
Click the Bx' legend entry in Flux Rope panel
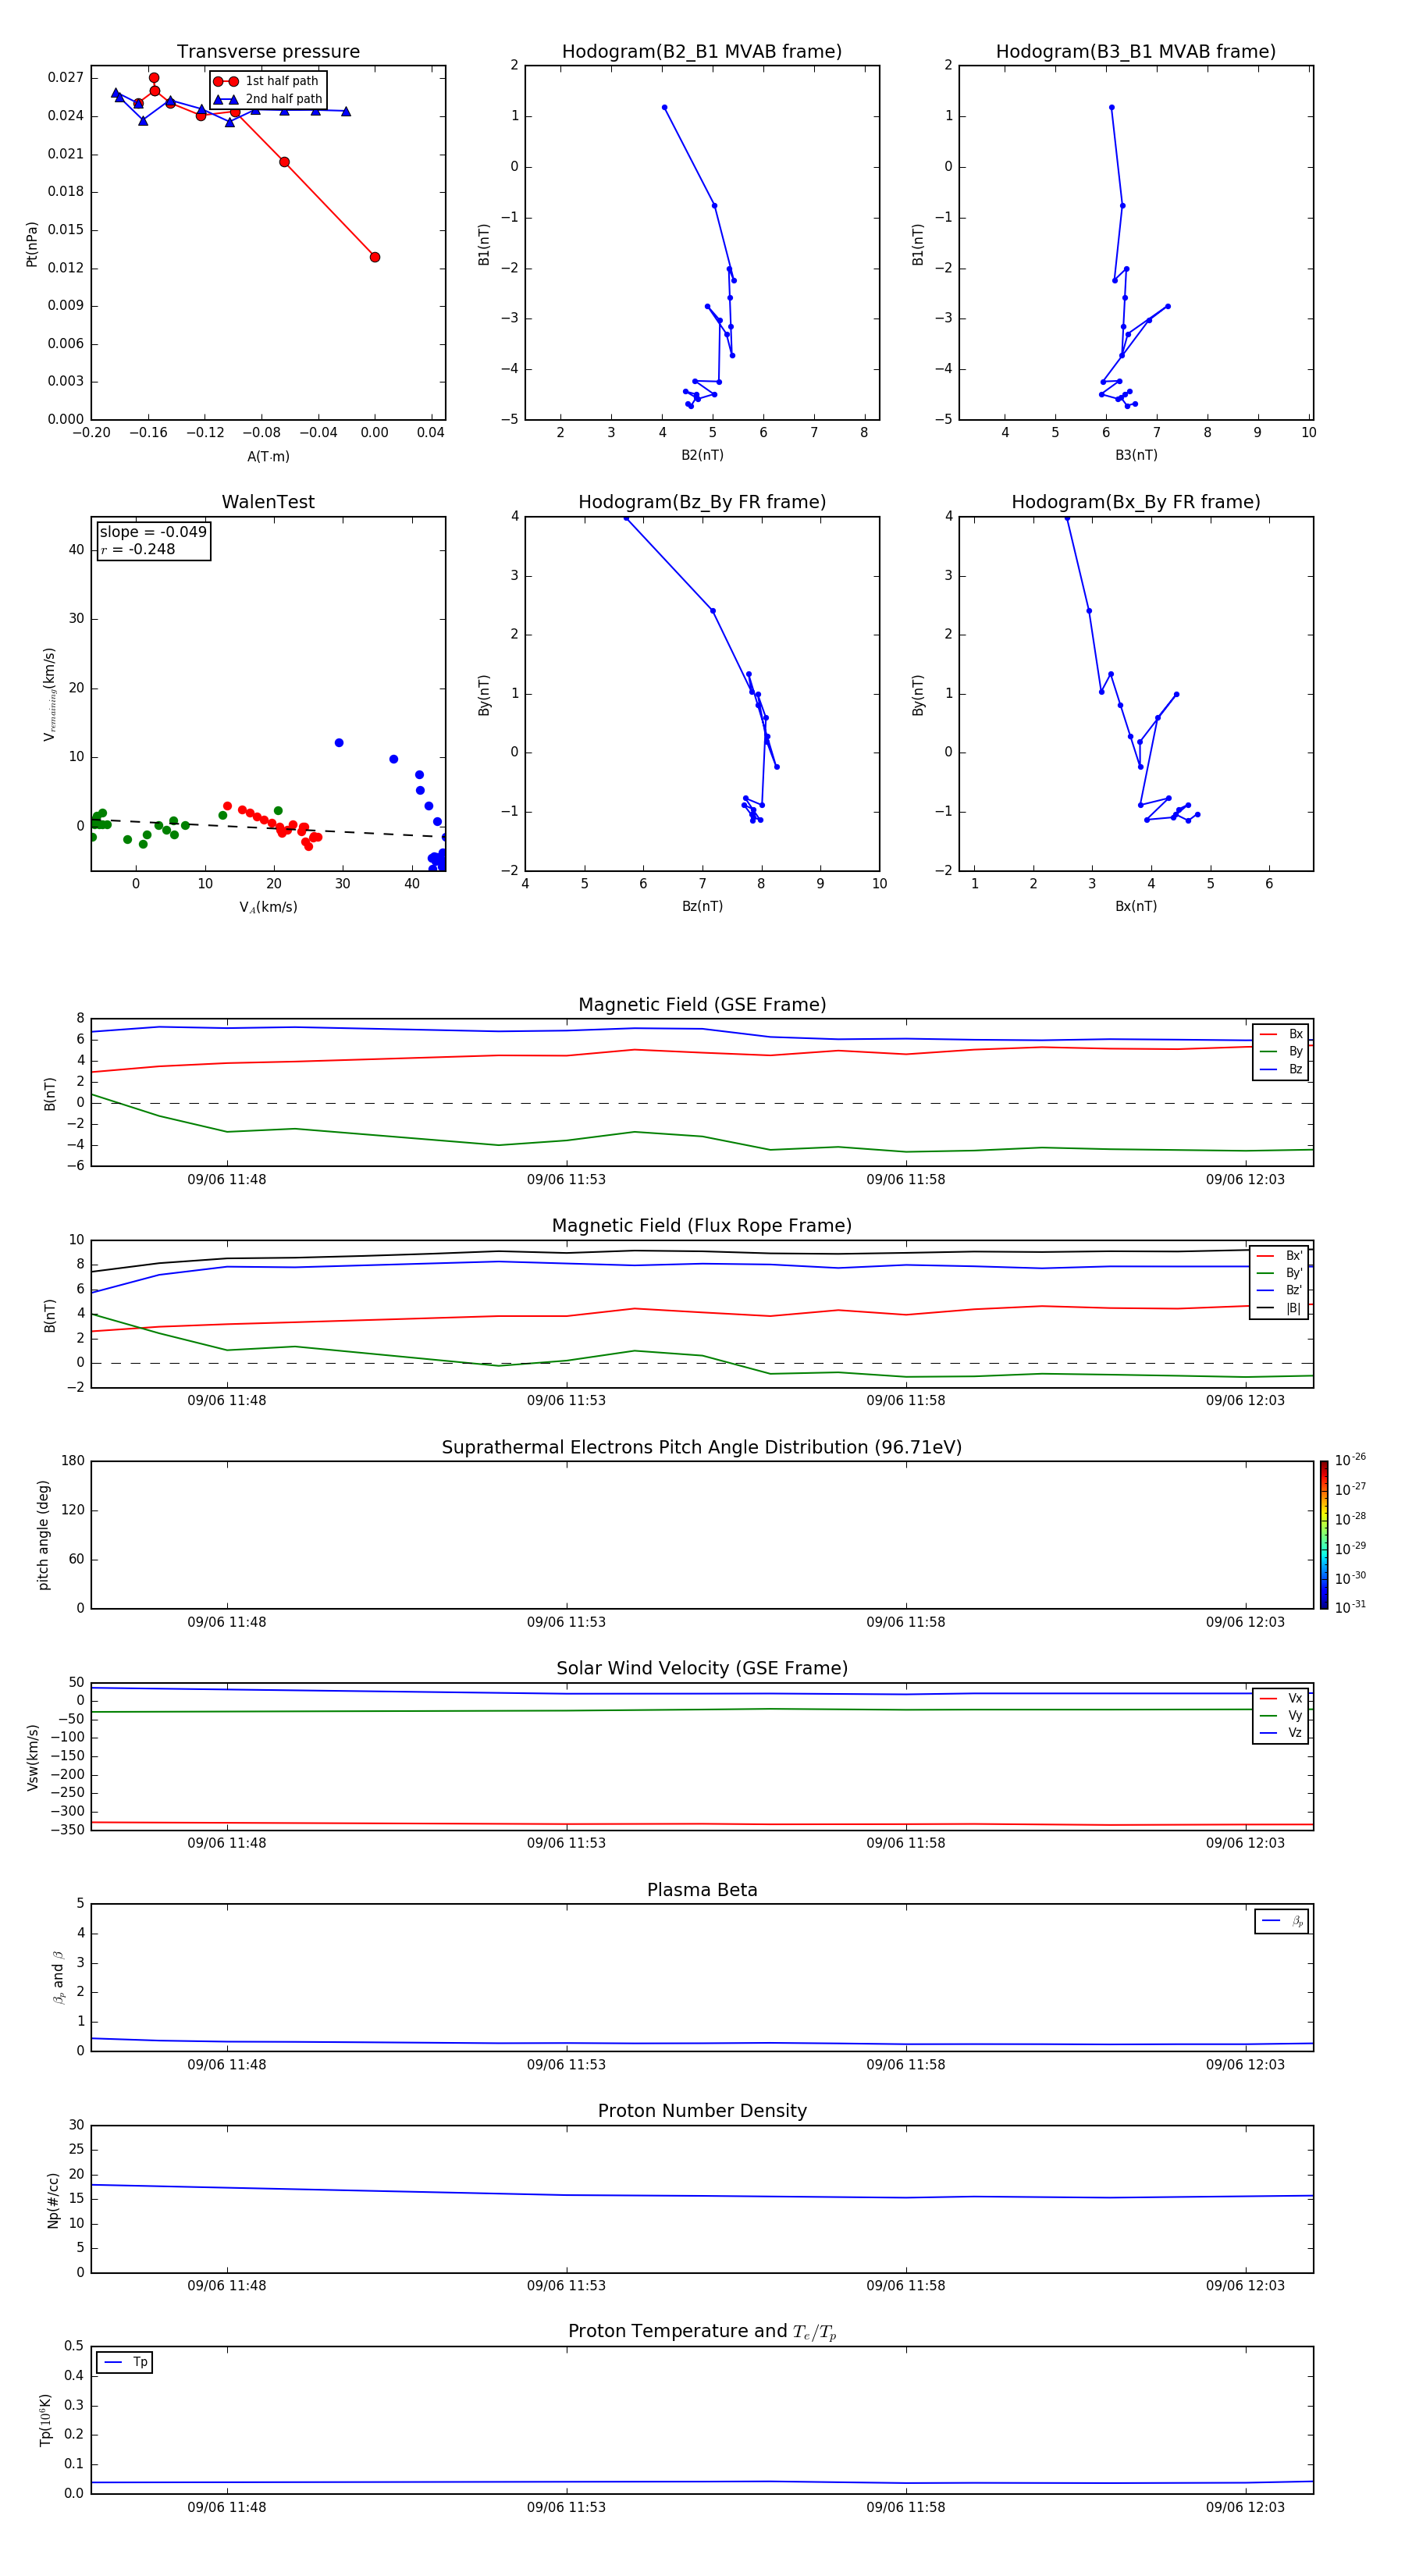pos(1279,1256)
